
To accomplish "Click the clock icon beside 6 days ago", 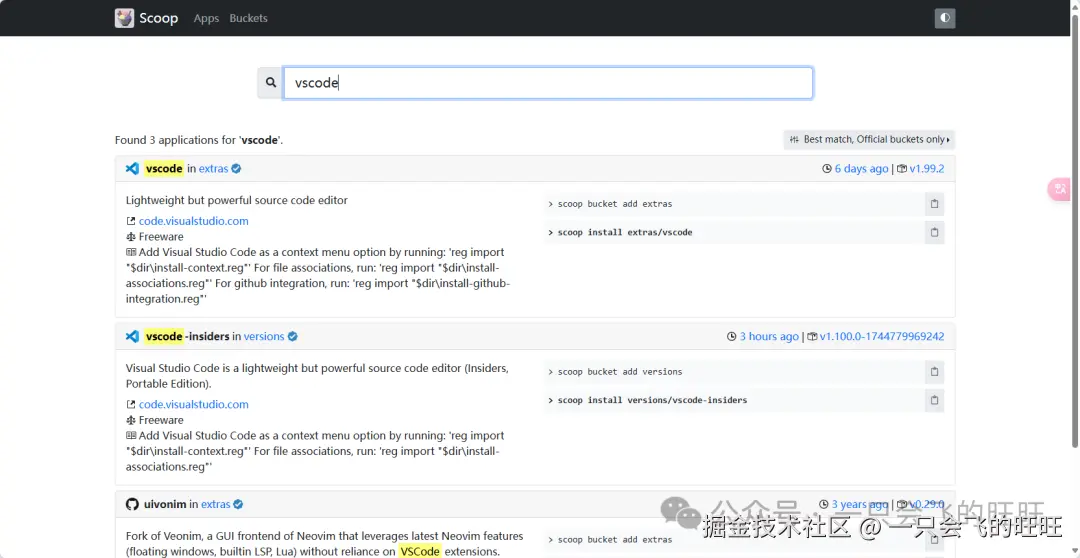I will pyautogui.click(x=827, y=169).
